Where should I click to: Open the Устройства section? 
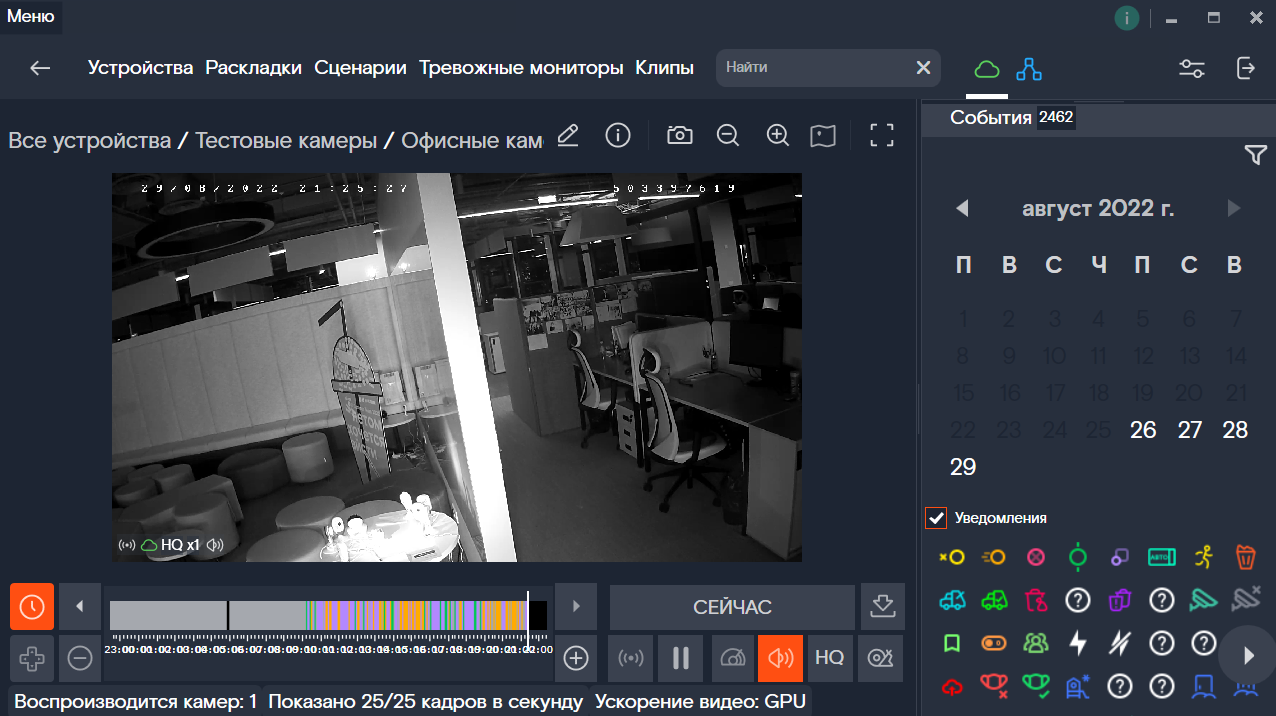[140, 68]
